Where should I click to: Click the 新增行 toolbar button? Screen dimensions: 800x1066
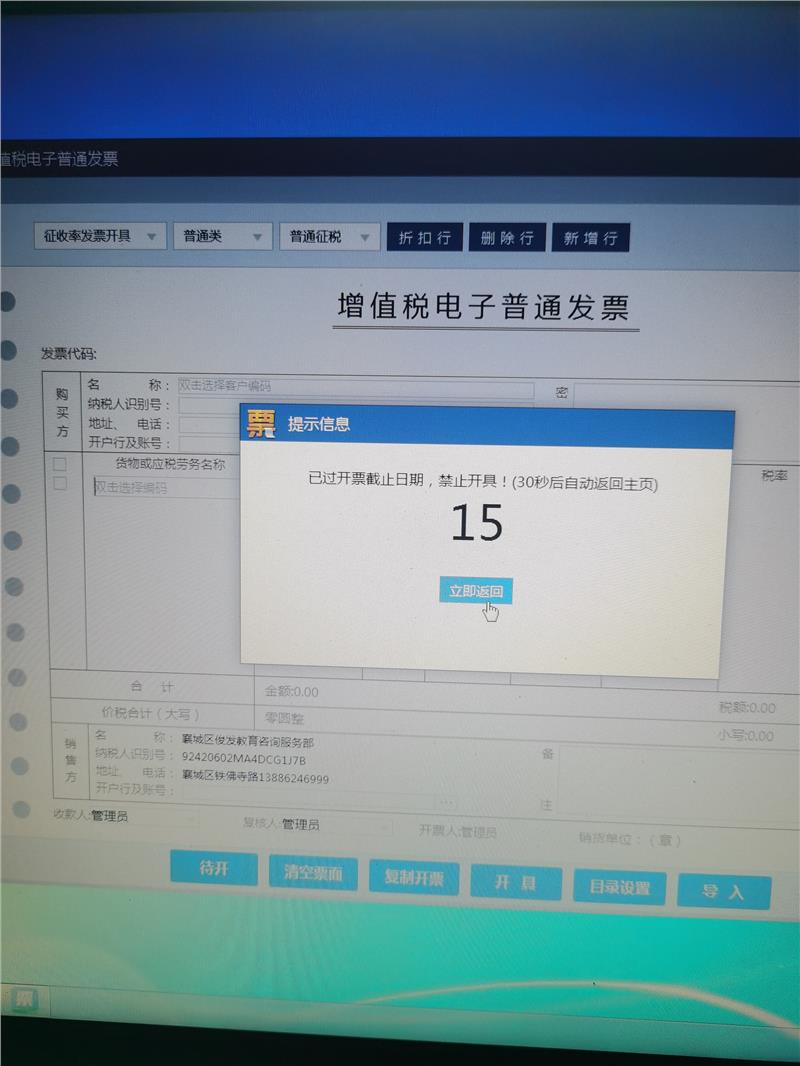point(590,238)
